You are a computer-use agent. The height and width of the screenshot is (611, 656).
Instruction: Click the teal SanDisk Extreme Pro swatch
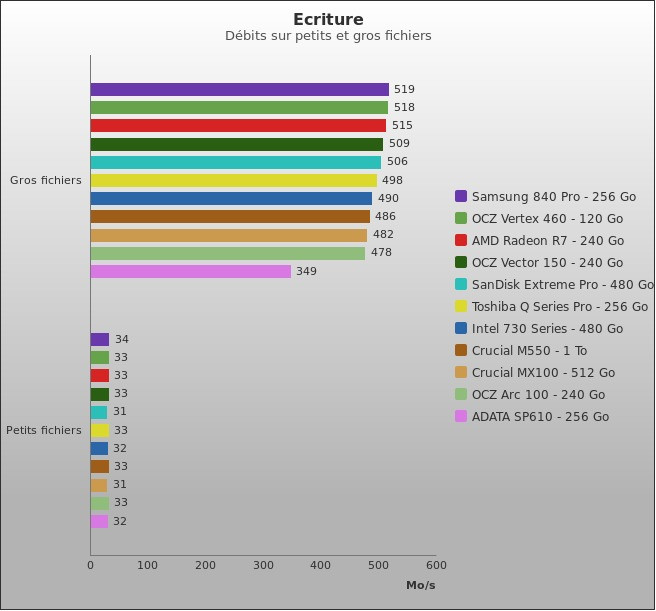pos(461,284)
